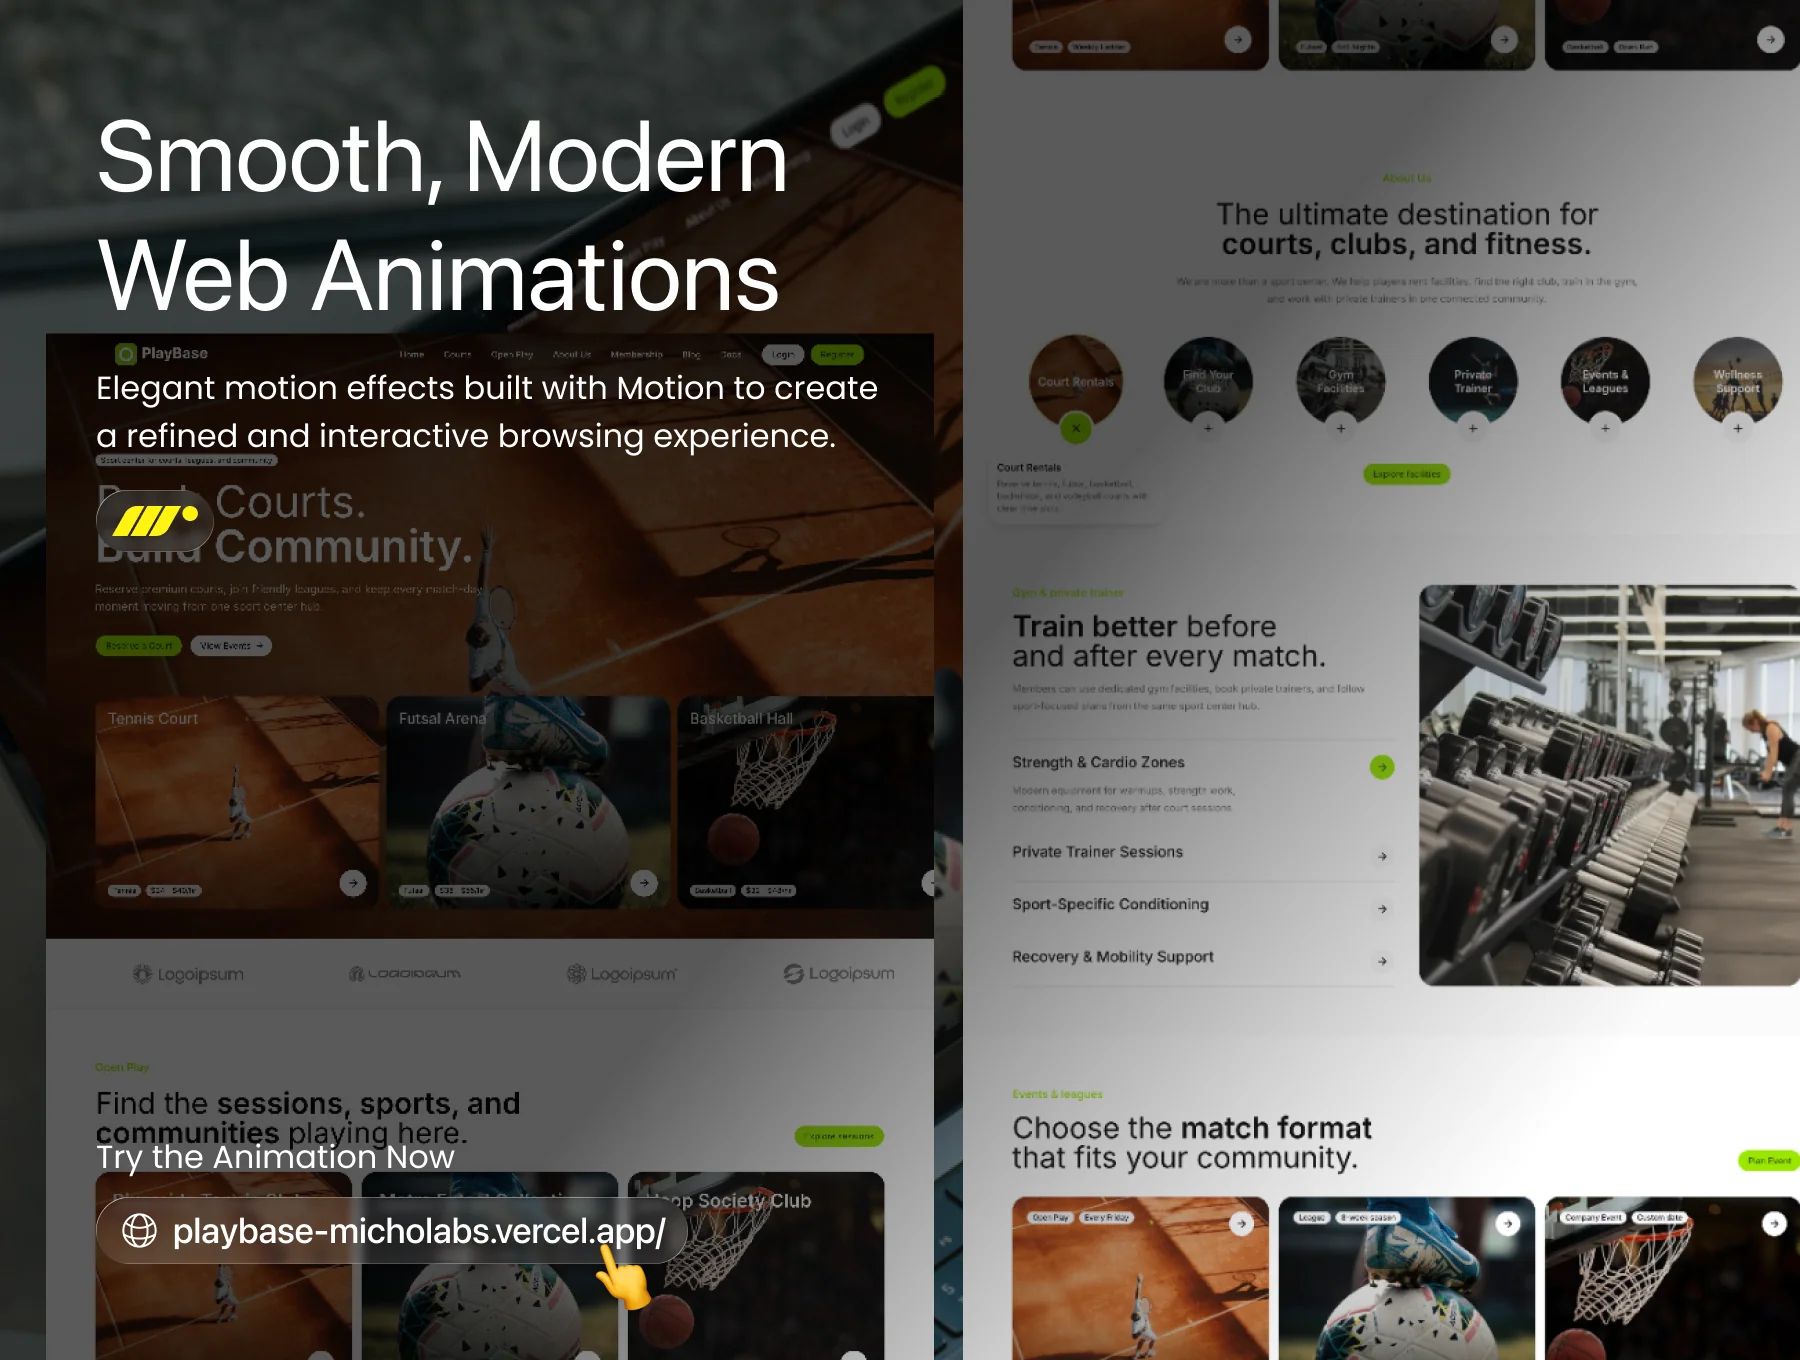
Task: Click the Plan Event button
Action: [1769, 1161]
